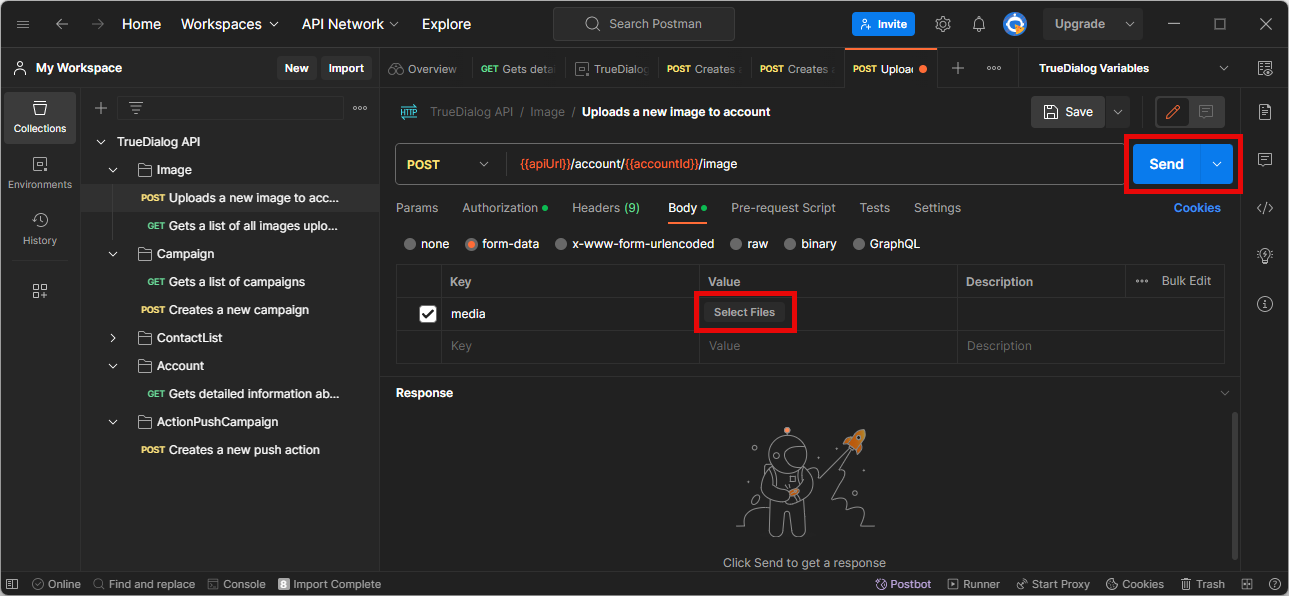Switch to the Params tab
The width and height of the screenshot is (1289, 596).
pyautogui.click(x=417, y=208)
